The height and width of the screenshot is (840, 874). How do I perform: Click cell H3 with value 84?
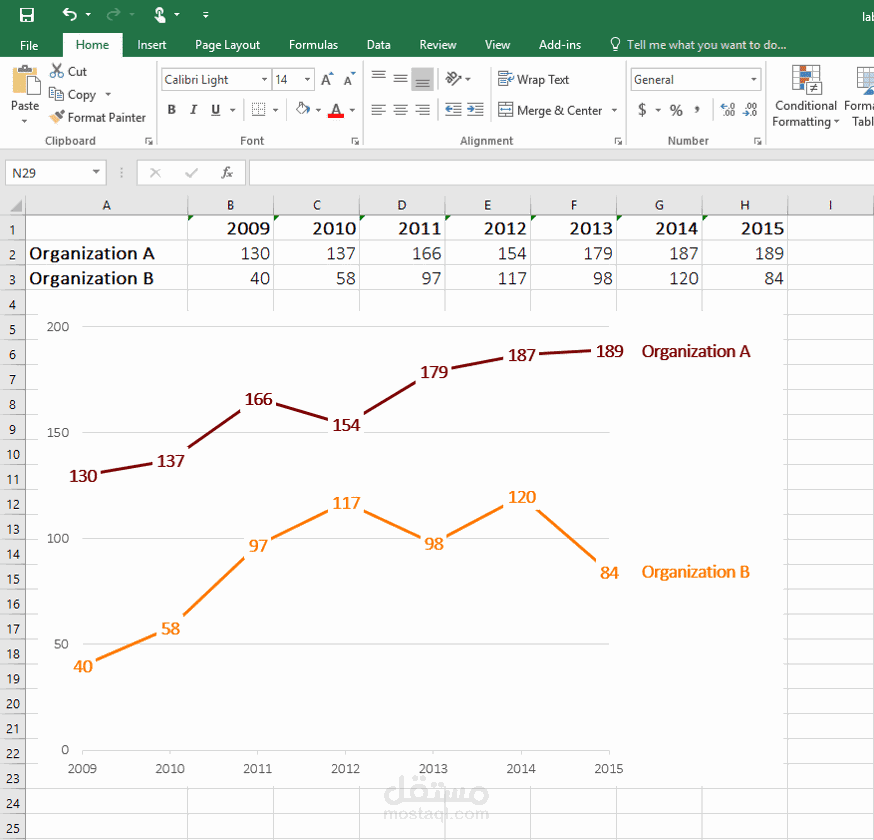745,278
